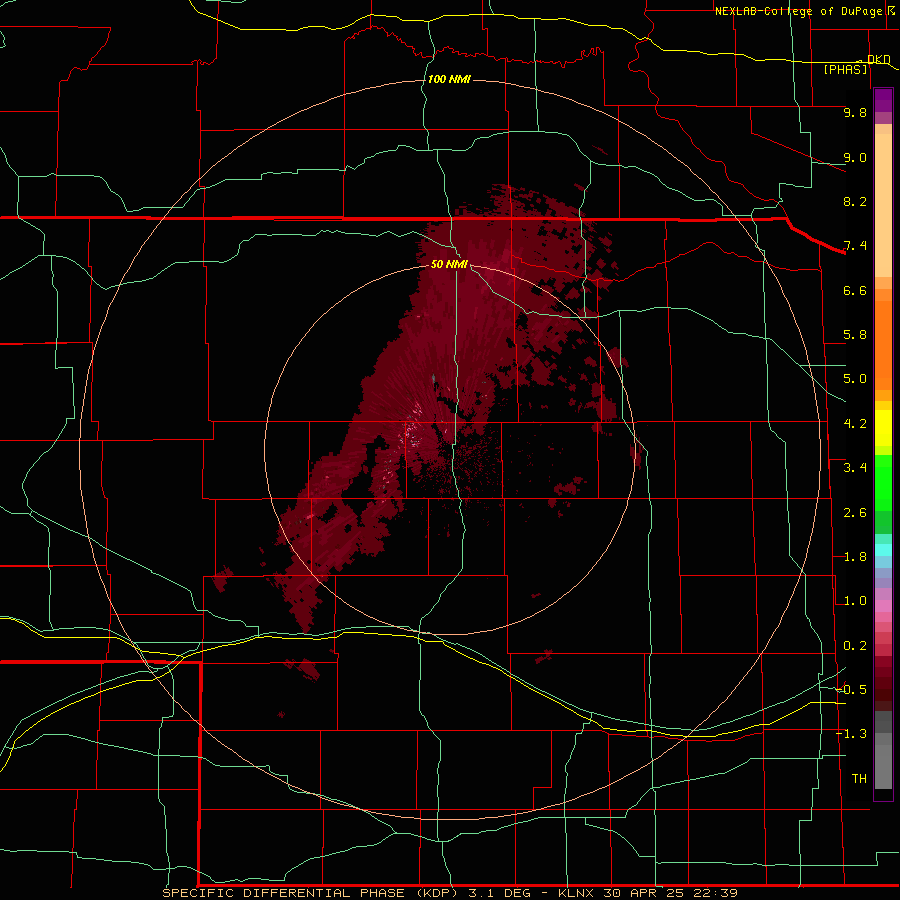Click the 1.8 value on the color scale
Image resolution: width=900 pixels, height=900 pixels.
coord(855,557)
